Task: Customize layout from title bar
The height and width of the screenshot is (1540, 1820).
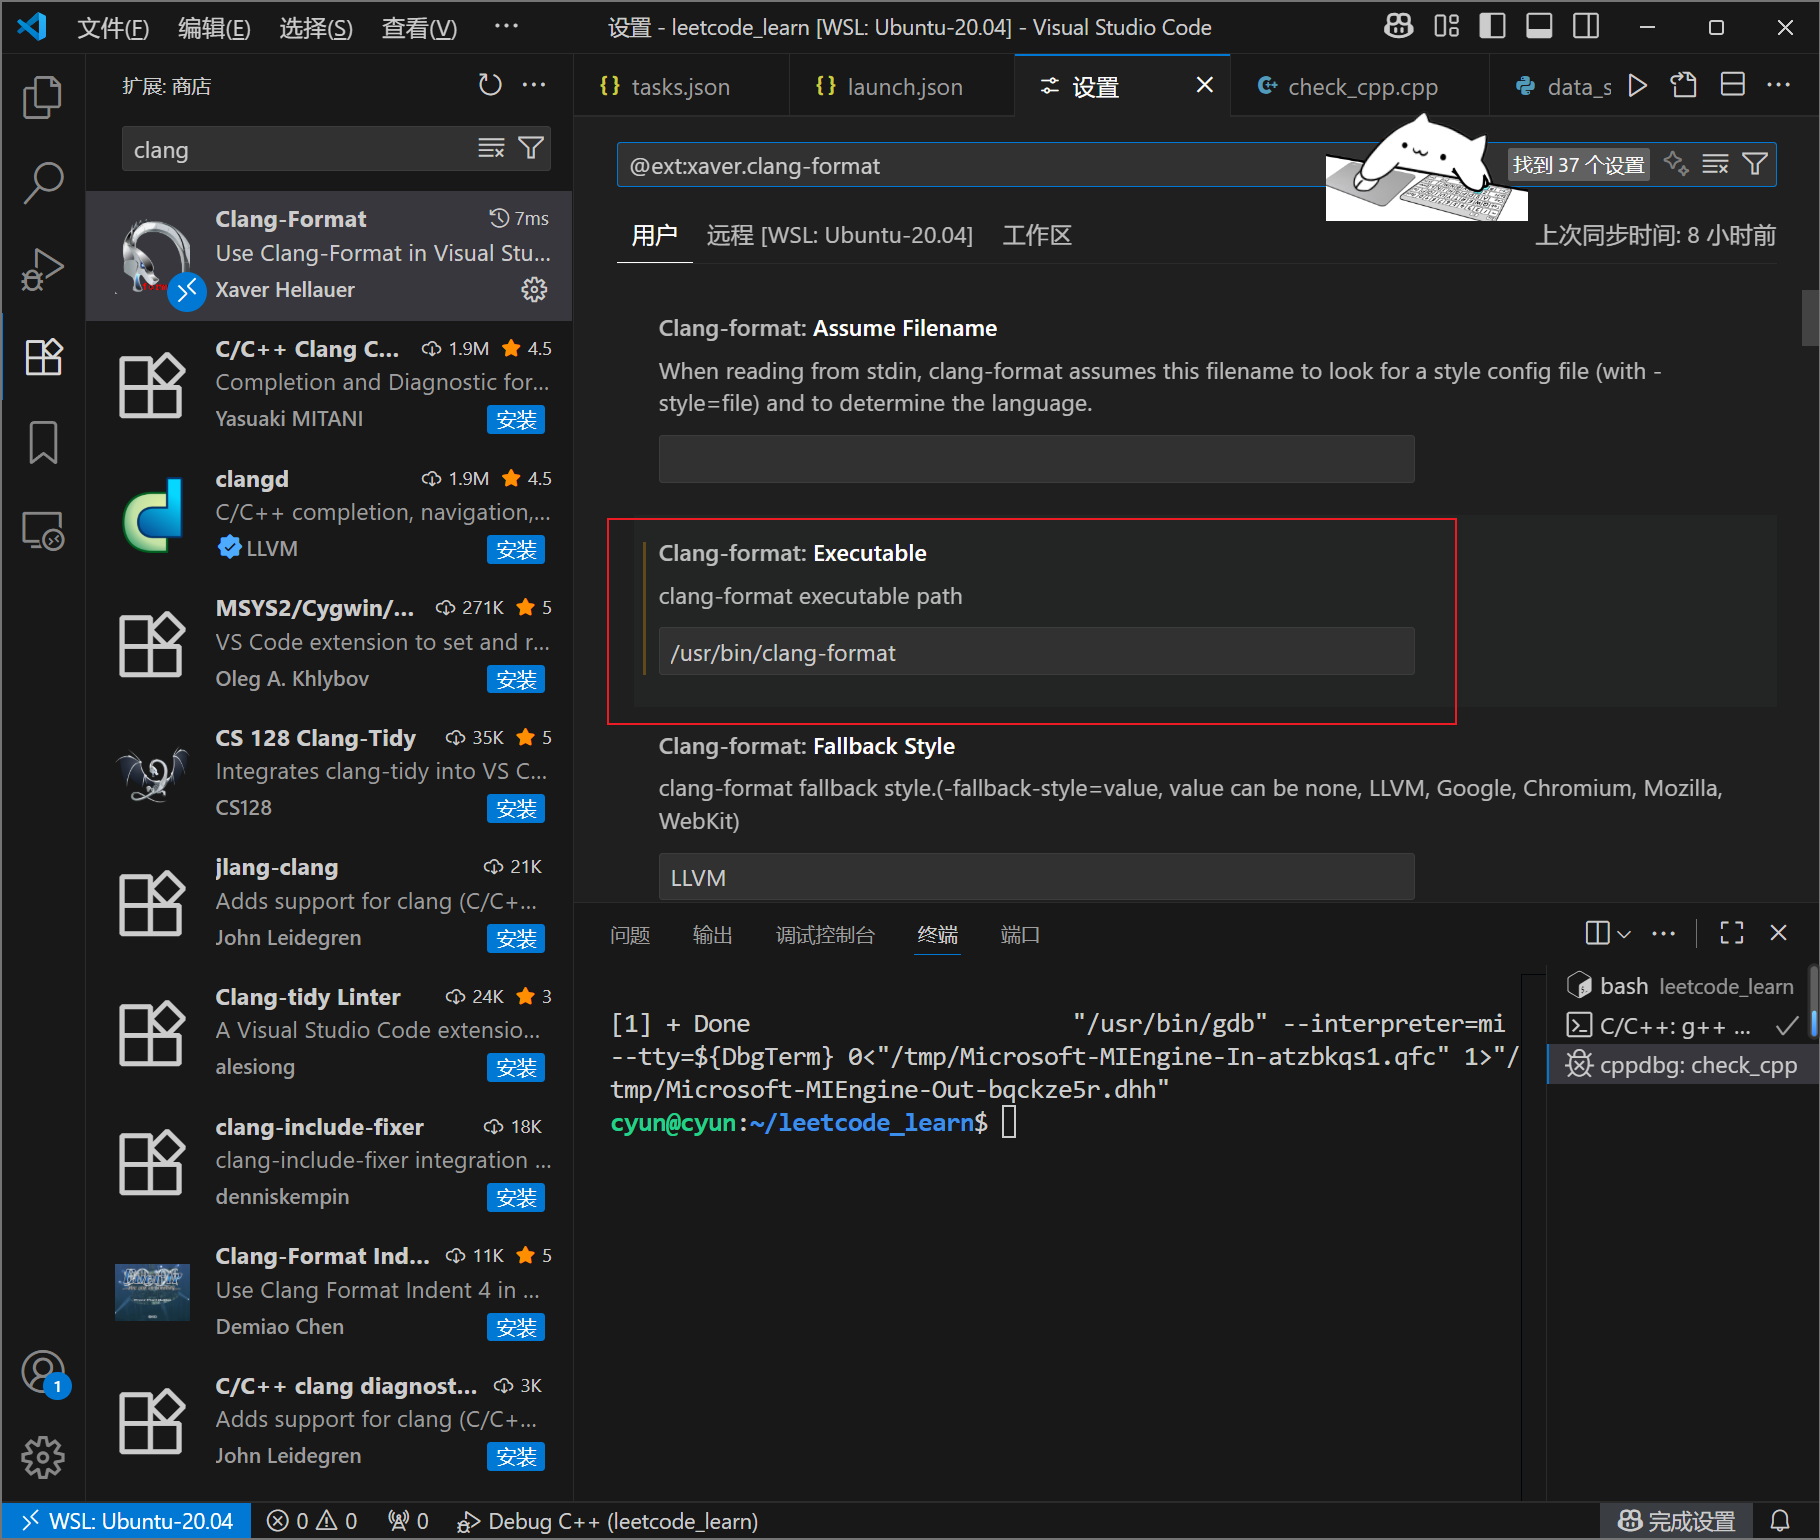Action: tap(1446, 27)
